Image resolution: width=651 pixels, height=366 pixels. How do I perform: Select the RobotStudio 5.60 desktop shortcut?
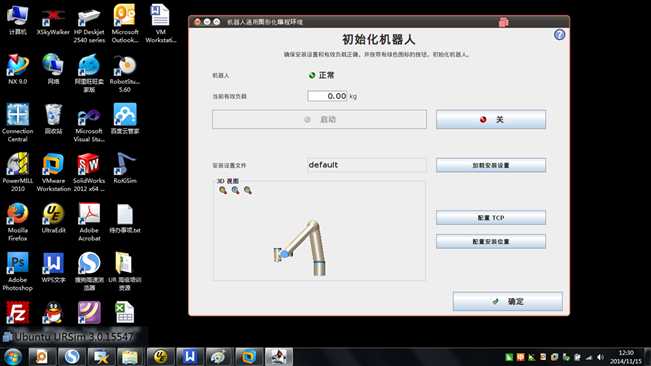click(125, 74)
